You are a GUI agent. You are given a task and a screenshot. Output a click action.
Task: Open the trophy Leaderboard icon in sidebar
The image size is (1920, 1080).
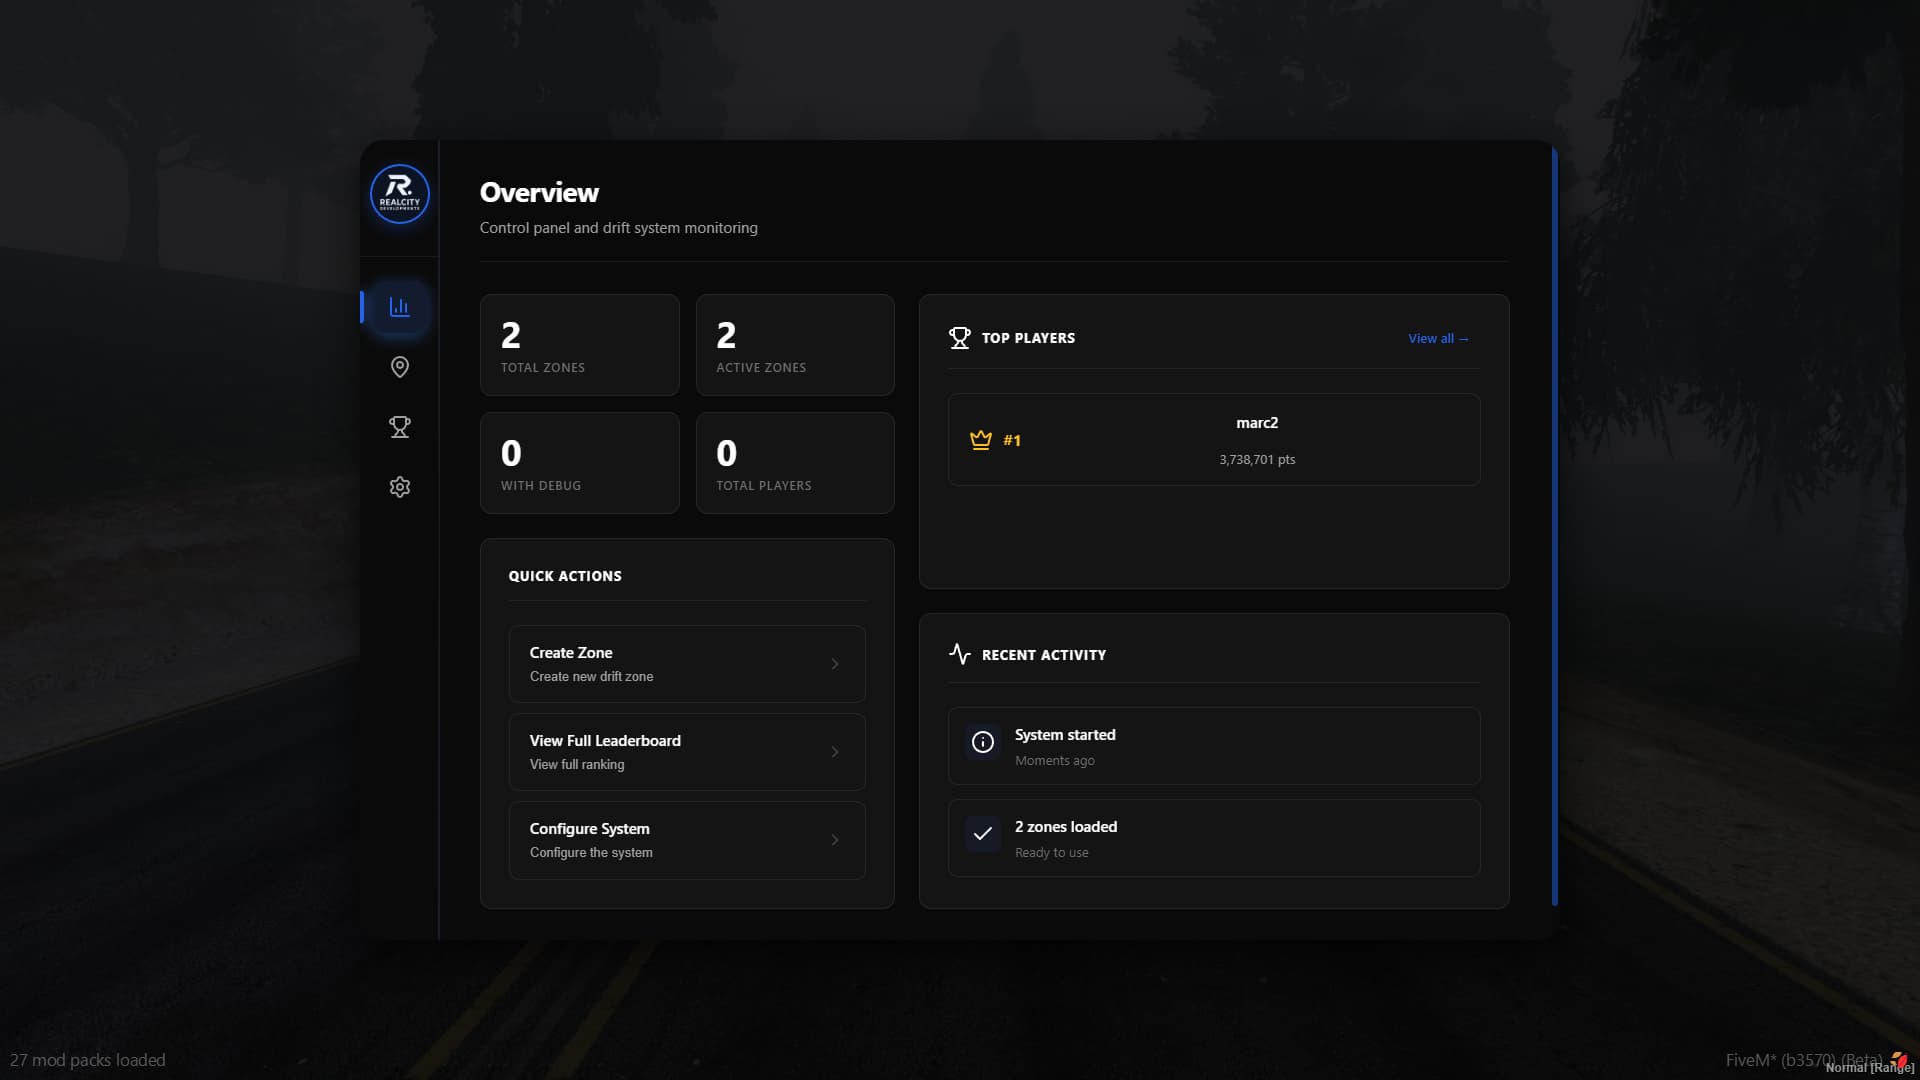(399, 427)
